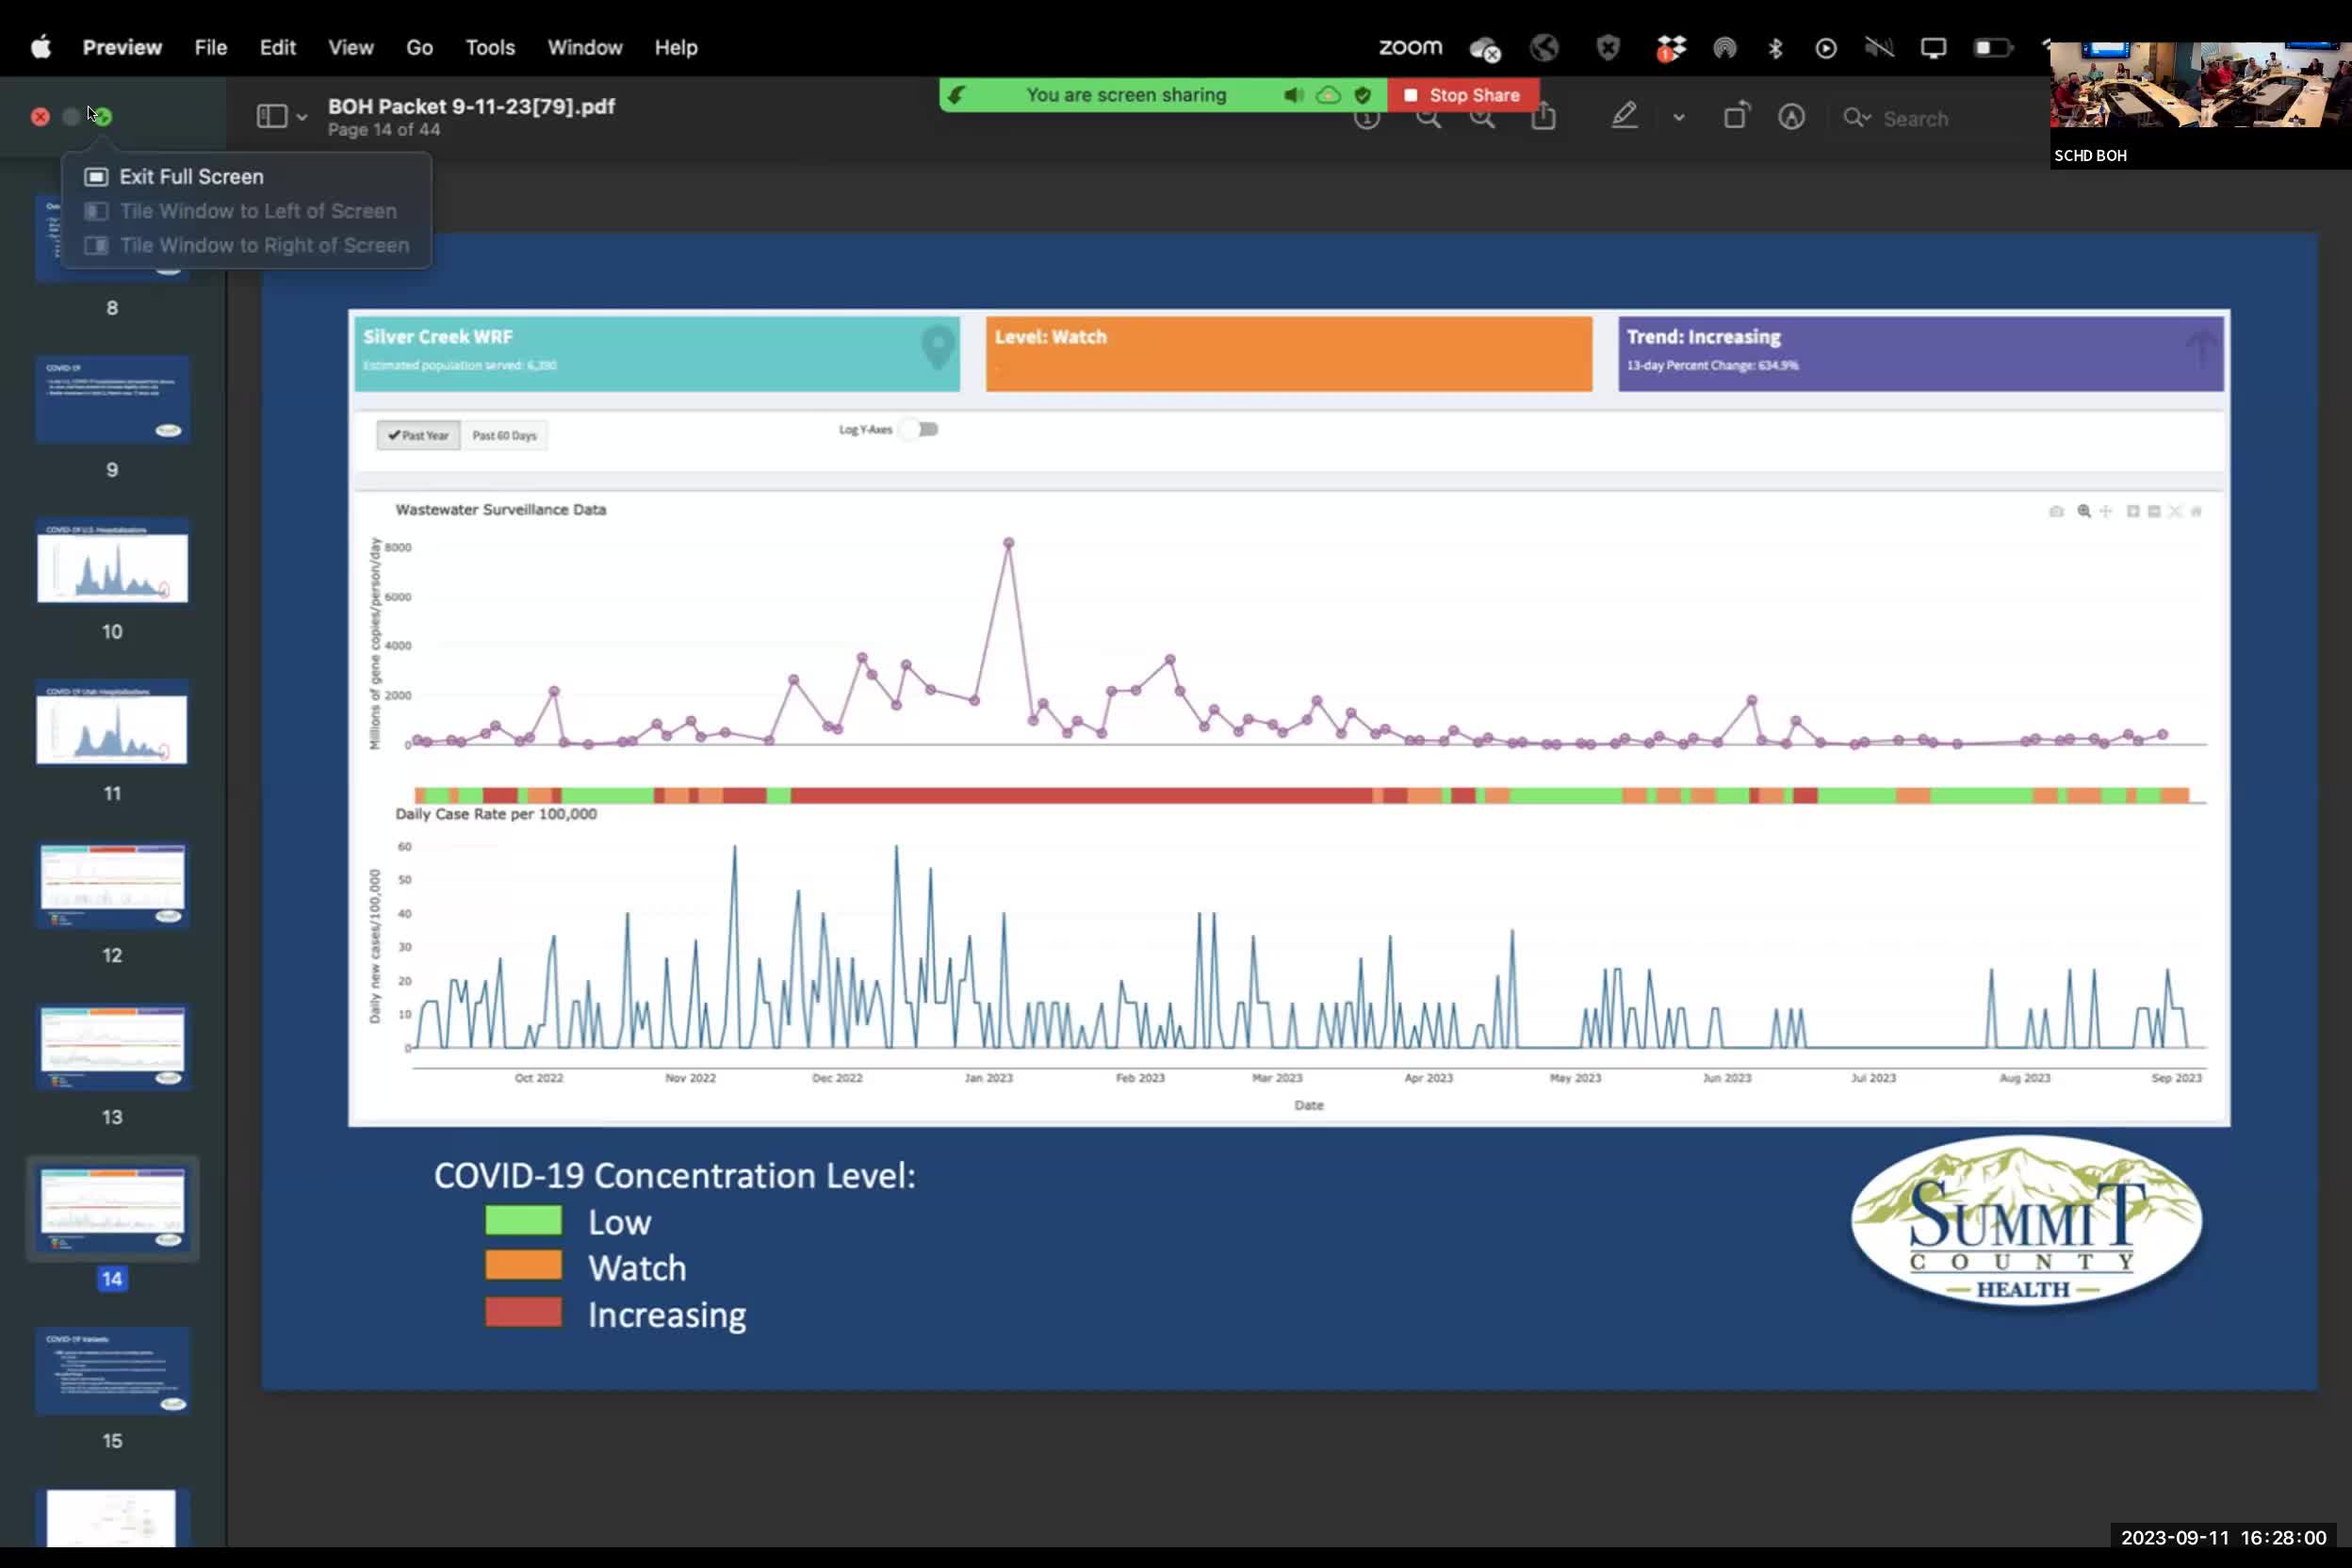Click the Stop Share button
This screenshot has width=2352, height=1568.
click(x=1464, y=94)
